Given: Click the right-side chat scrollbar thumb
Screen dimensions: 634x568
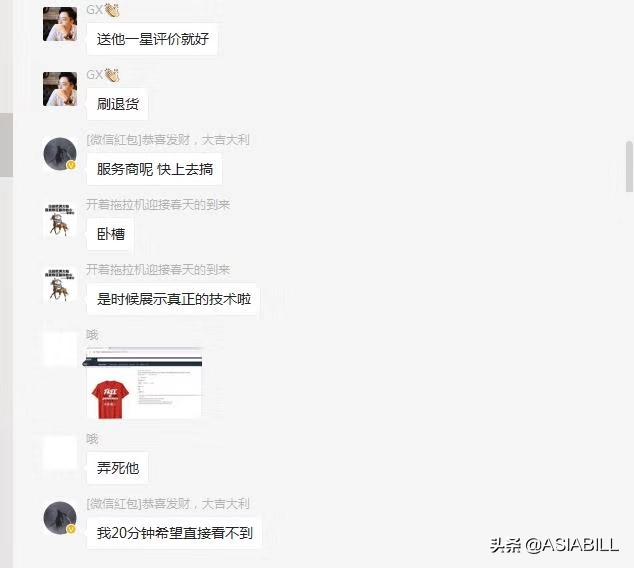Looking at the screenshot, I should tap(629, 166).
